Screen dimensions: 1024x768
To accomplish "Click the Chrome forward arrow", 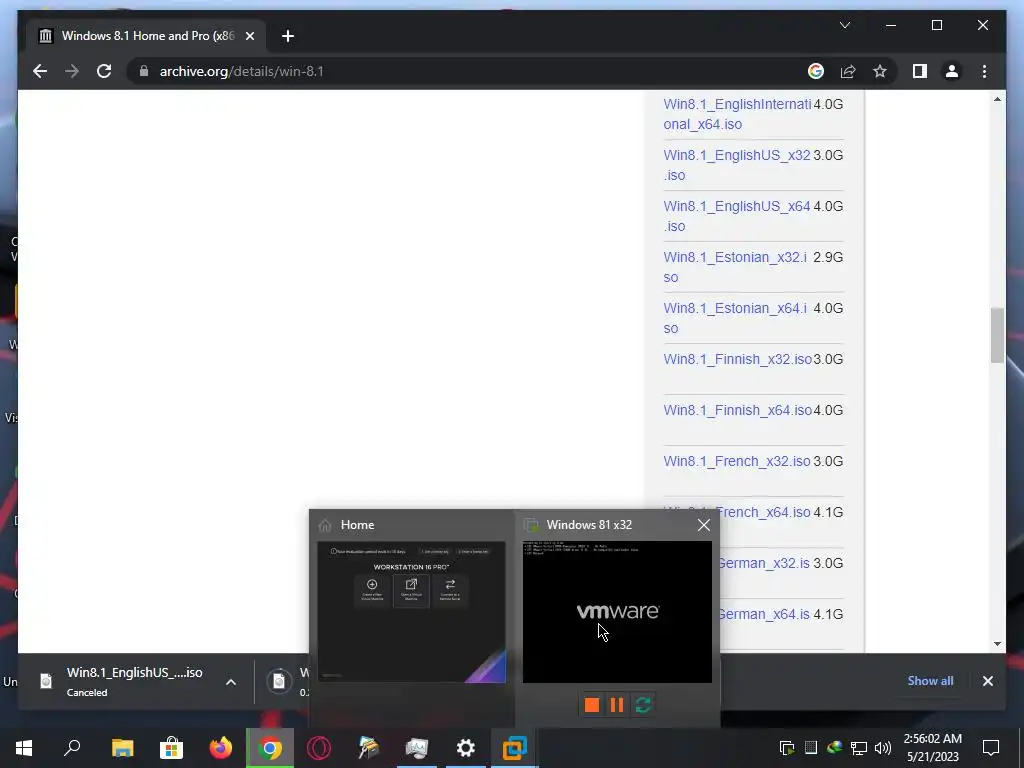I will (x=72, y=71).
